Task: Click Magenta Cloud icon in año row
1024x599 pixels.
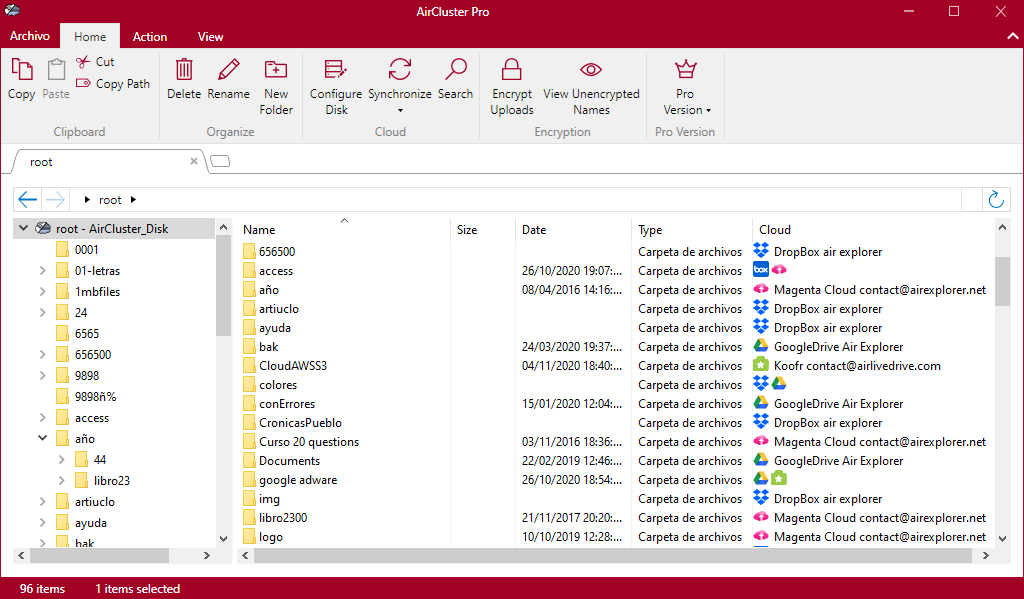Action: click(761, 289)
